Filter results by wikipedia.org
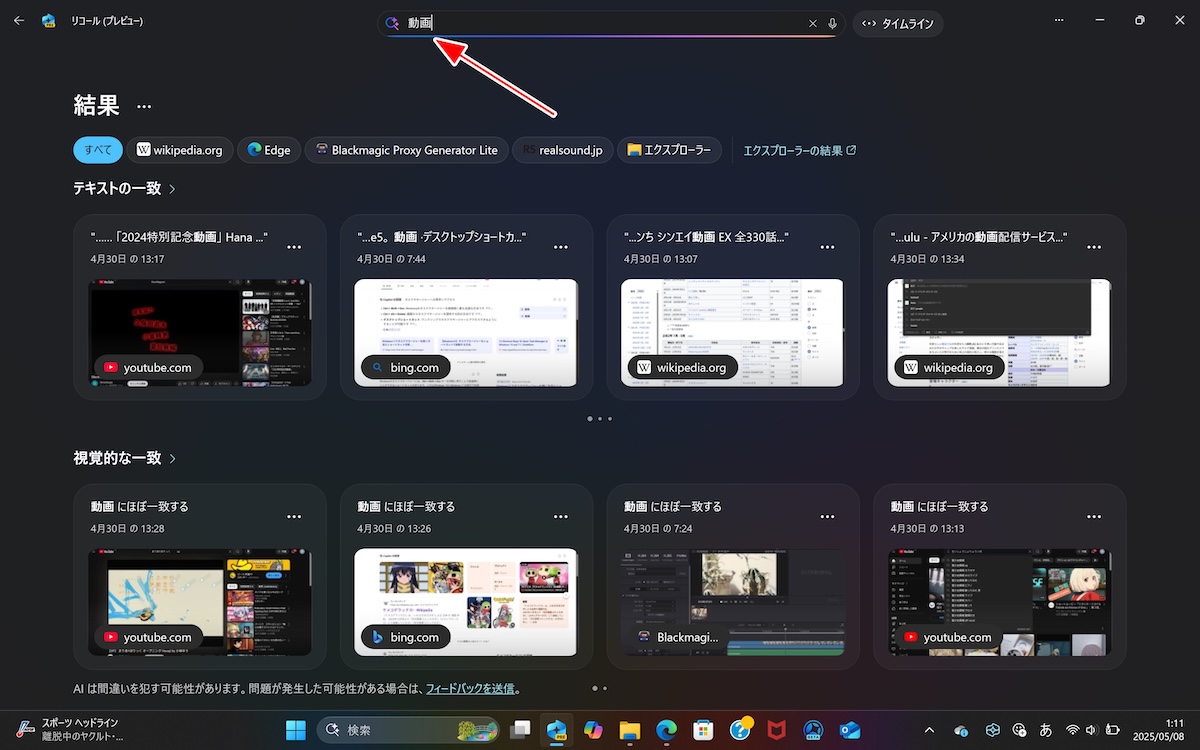Screen dimensions: 1200x750 pyautogui.click(x=180, y=150)
